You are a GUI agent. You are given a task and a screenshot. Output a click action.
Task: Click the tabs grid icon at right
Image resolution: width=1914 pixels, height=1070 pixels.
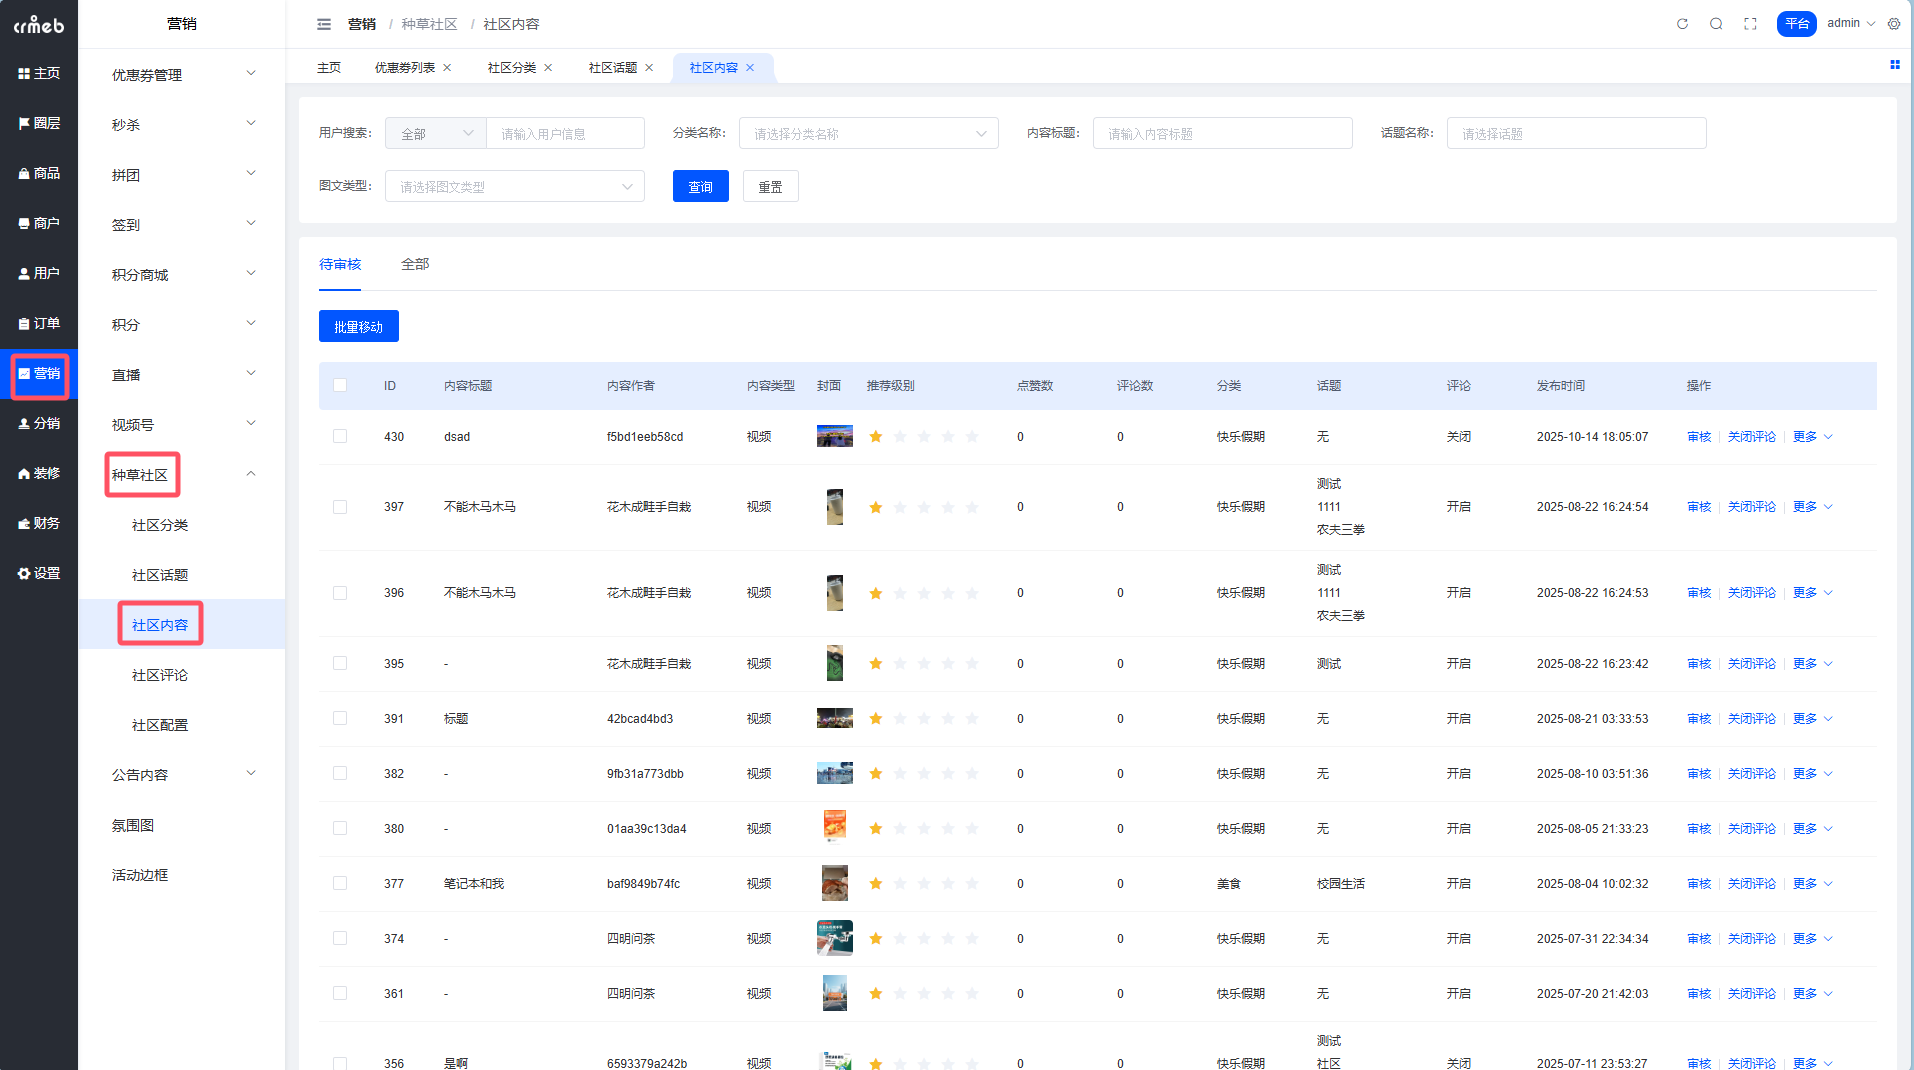click(x=1894, y=65)
